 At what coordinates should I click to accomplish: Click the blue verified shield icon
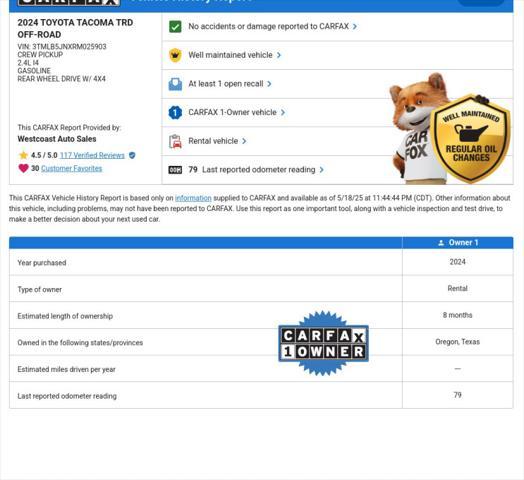[132, 155]
